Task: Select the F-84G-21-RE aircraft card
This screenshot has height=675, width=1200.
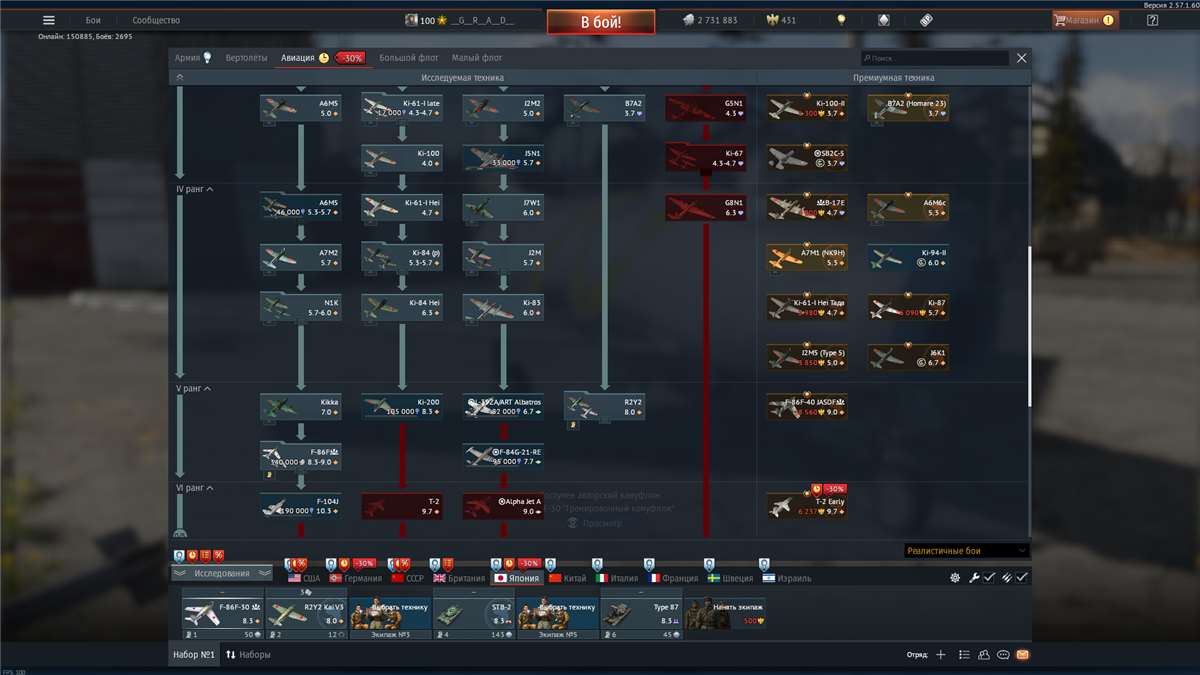Action: pos(503,456)
